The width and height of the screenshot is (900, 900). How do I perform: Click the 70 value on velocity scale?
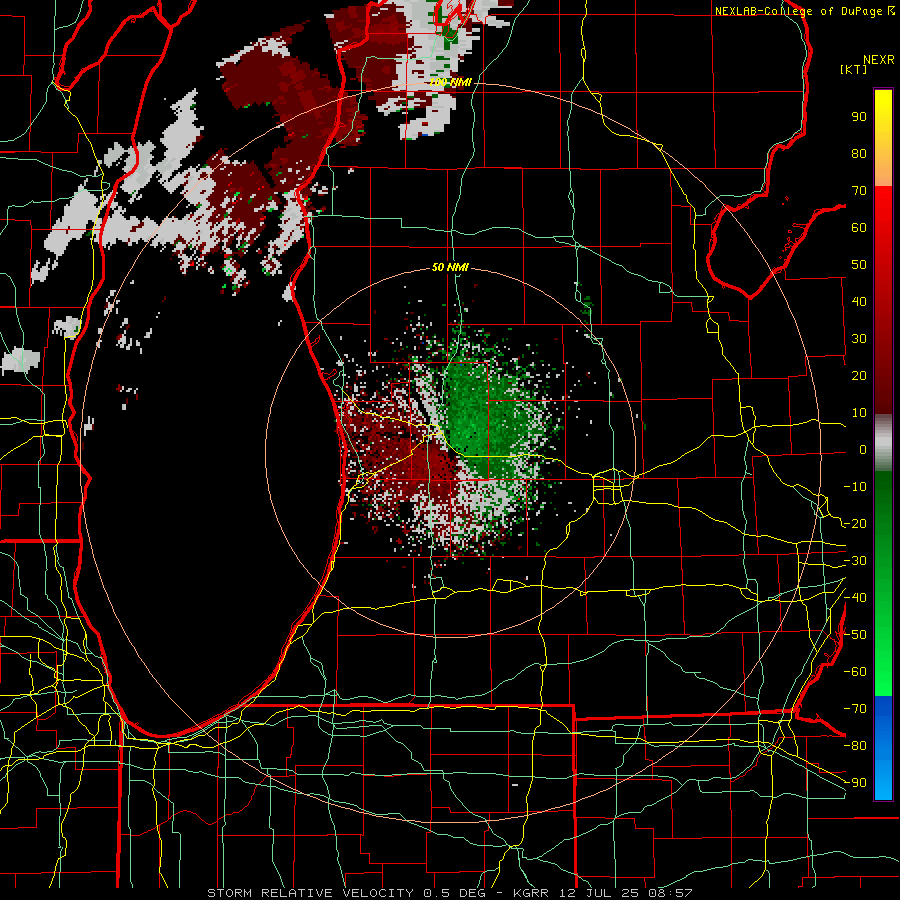click(x=859, y=191)
